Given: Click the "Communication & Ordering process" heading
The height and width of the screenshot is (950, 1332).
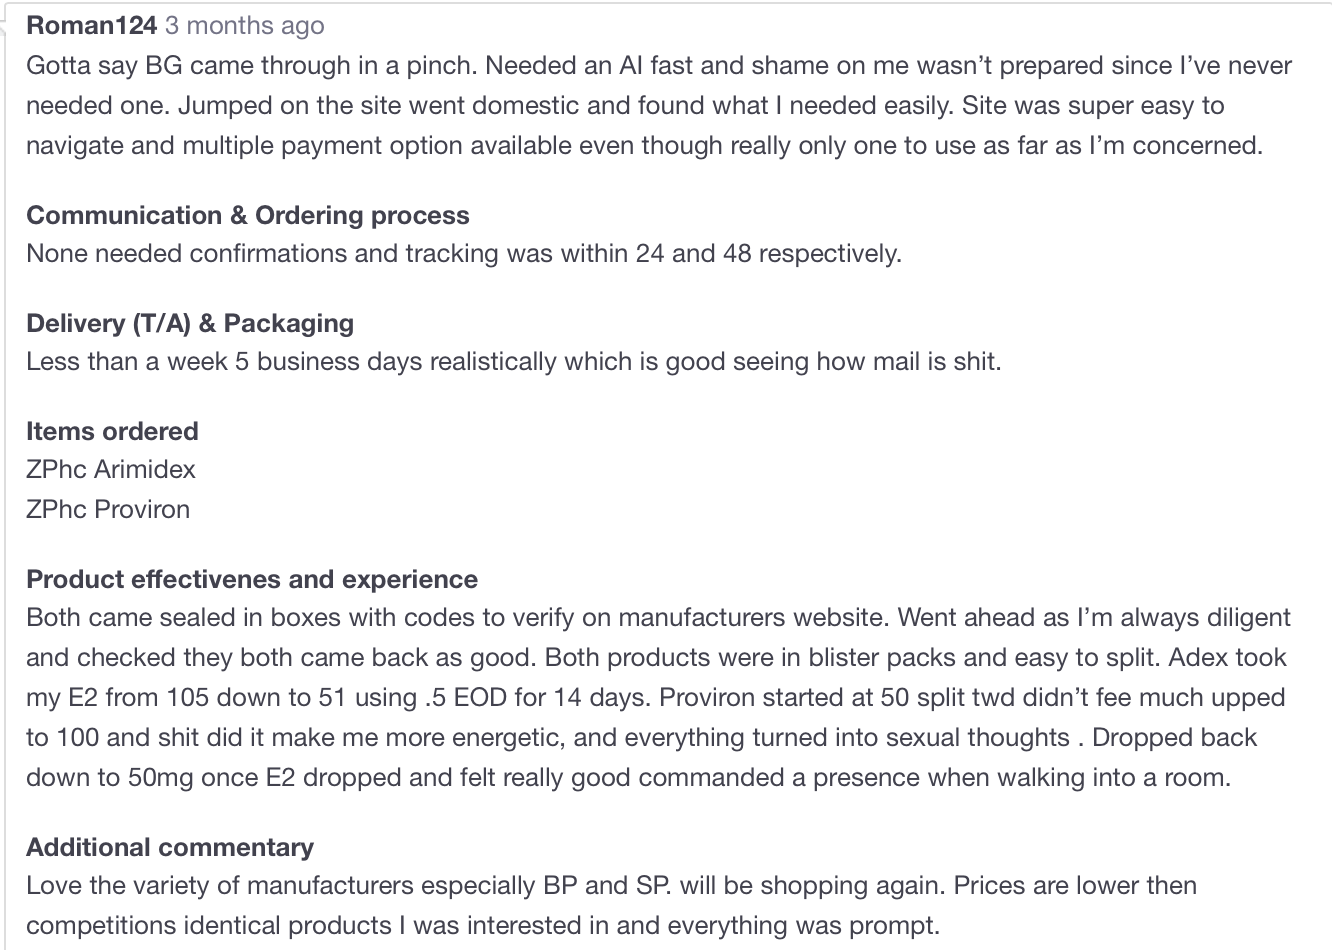Looking at the screenshot, I should click(x=247, y=215).
